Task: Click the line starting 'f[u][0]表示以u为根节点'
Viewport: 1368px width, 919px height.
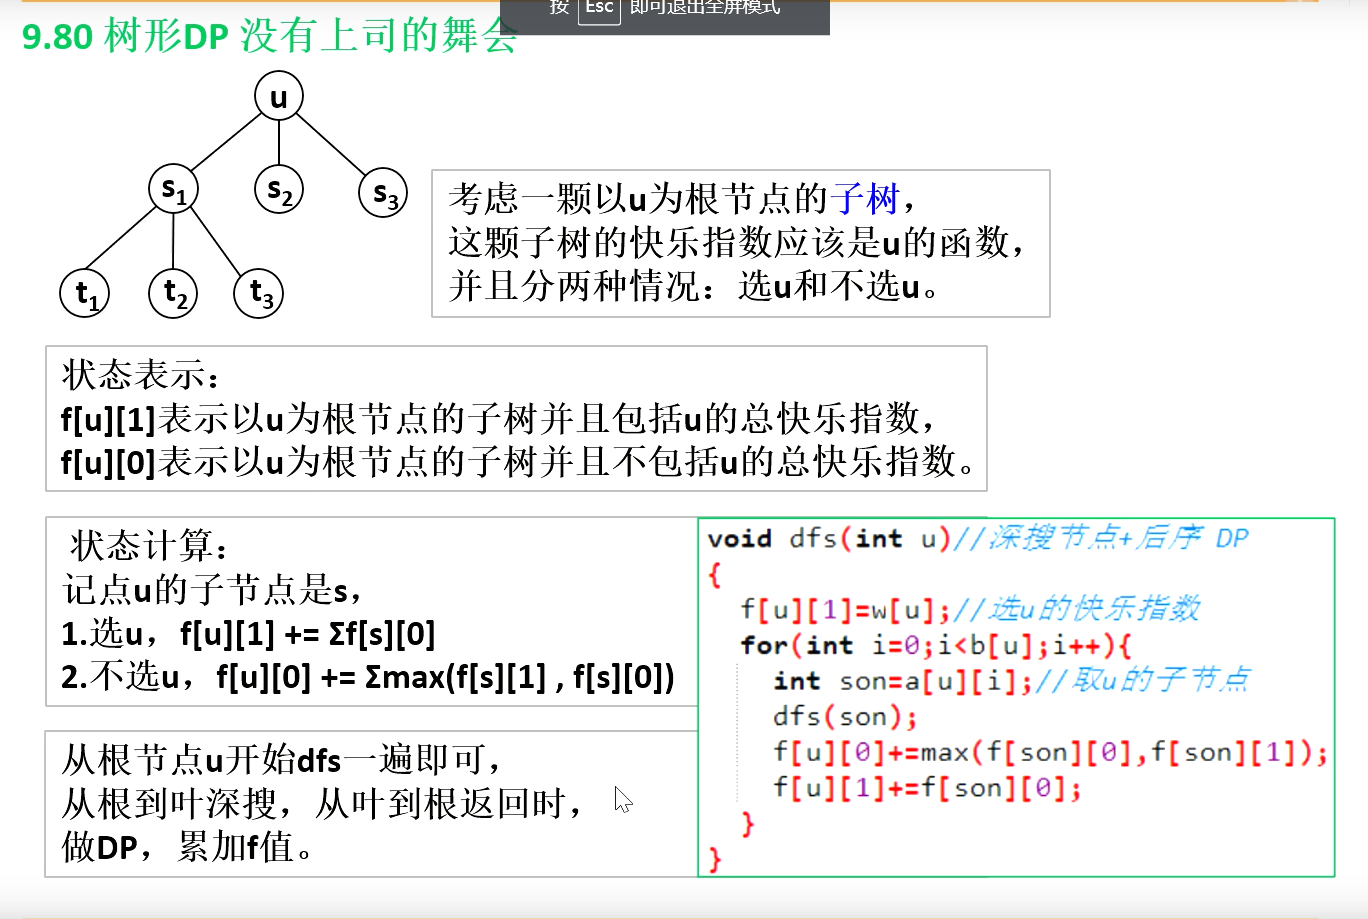Action: [x=518, y=461]
